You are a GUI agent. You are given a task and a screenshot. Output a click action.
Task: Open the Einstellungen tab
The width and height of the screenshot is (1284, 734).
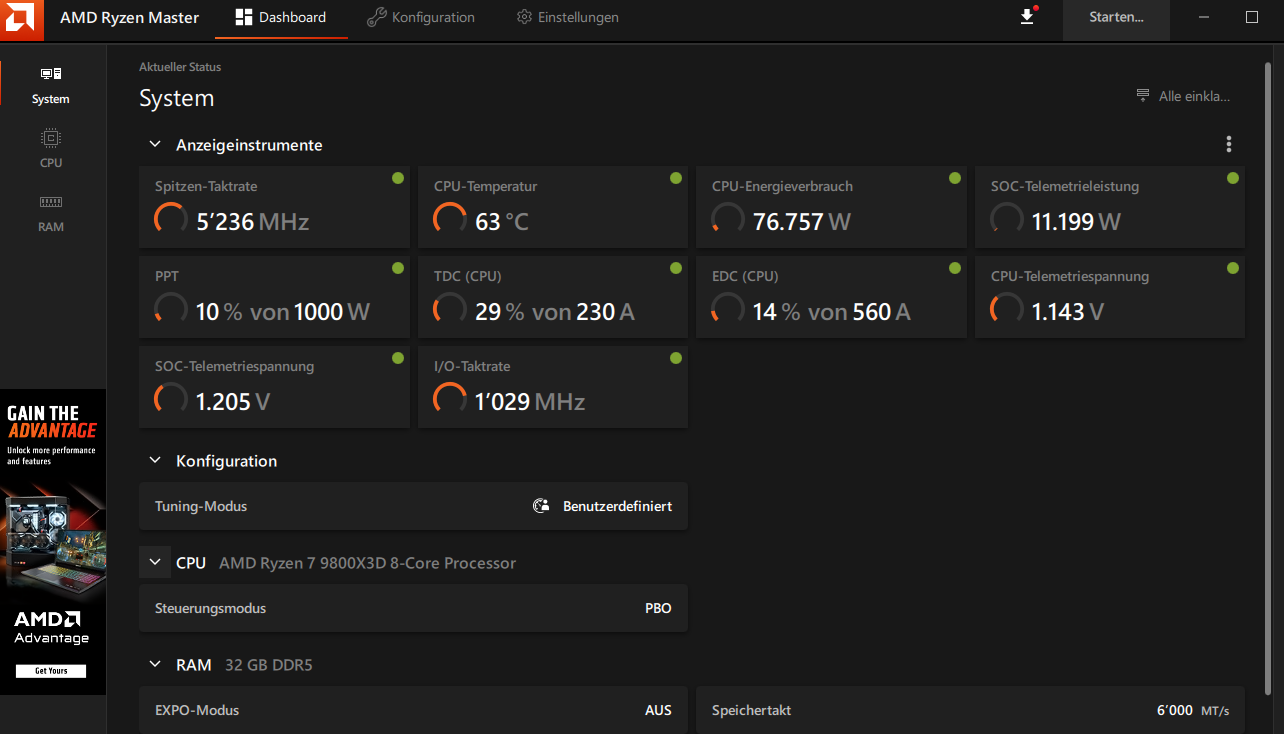567,18
